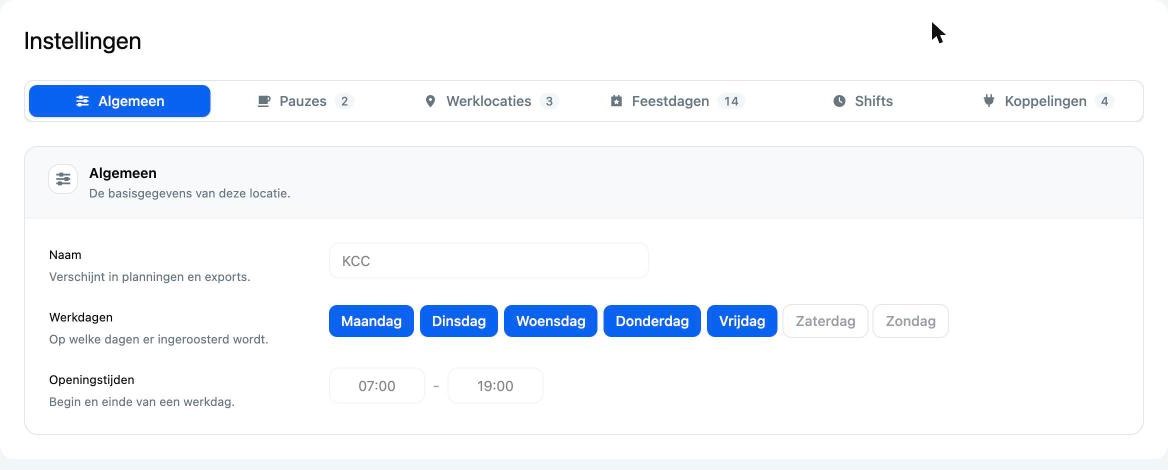Click the Koppelingen count badge 4
Image resolution: width=1168 pixels, height=470 pixels.
[x=1105, y=101]
